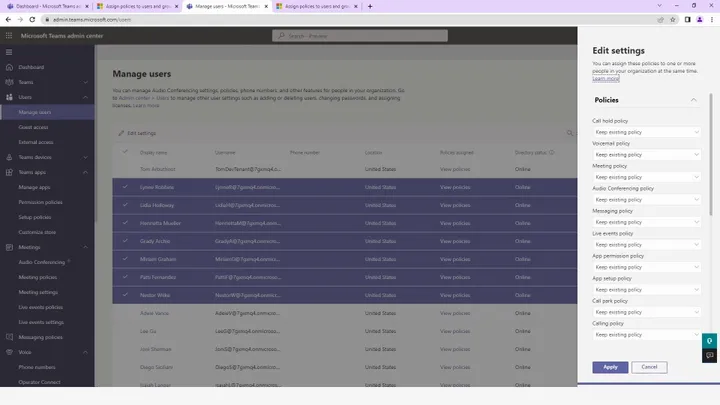Screen dimensions: 720x405
Task: Collapse the navigation hamburger menu
Action: [x=9, y=52]
